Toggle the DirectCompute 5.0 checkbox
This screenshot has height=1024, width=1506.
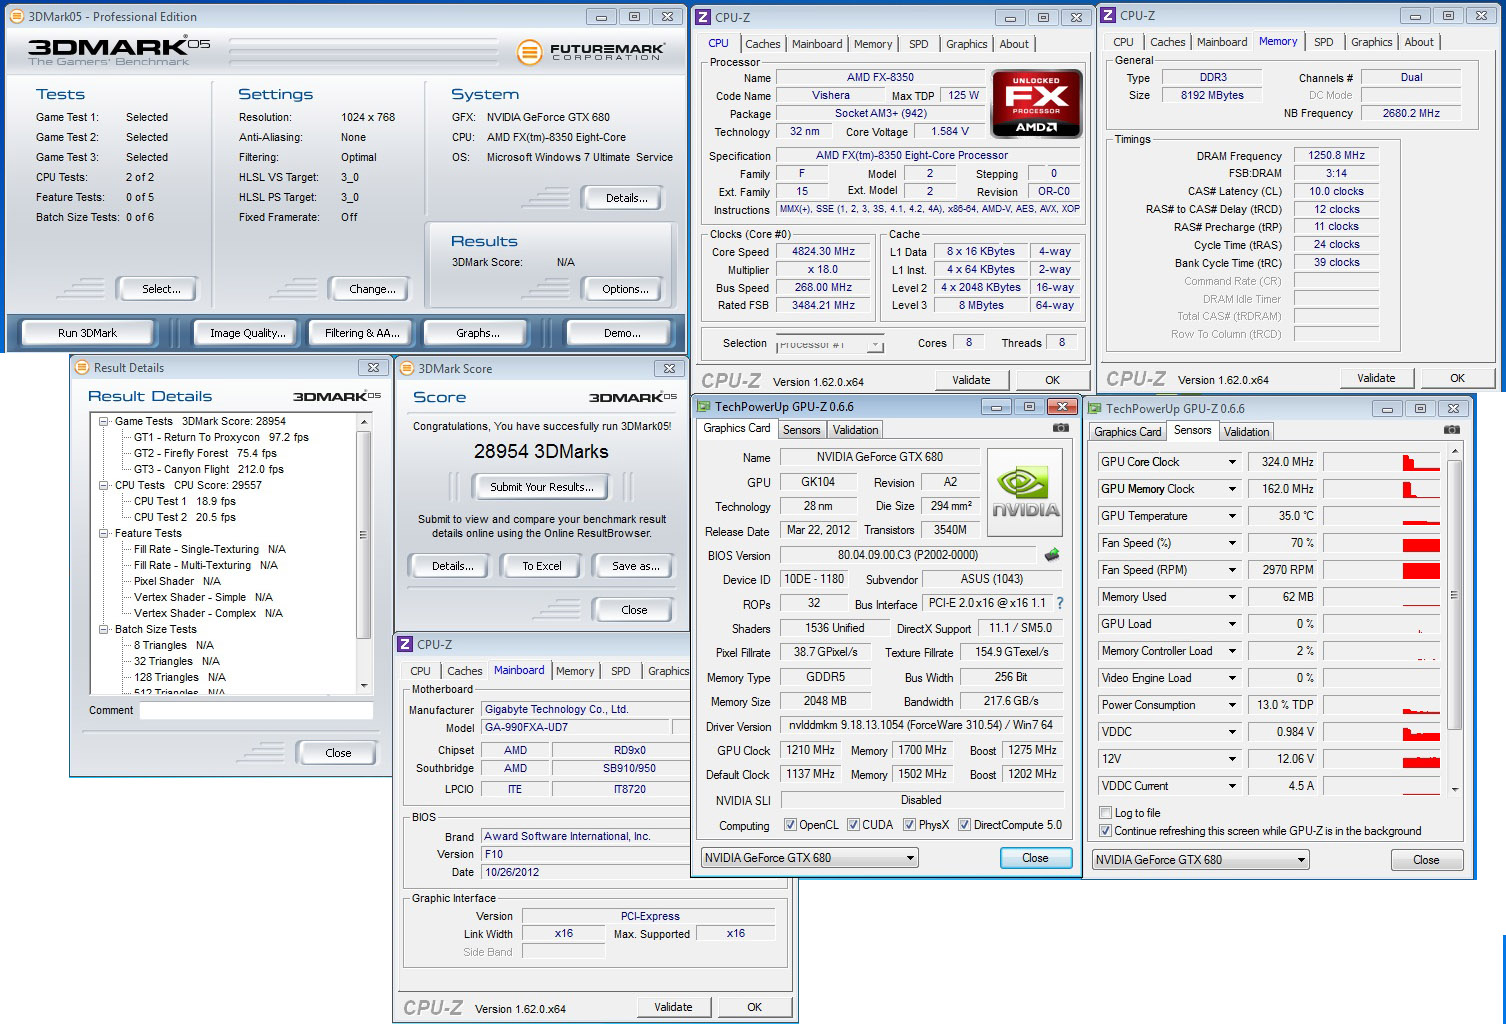(x=964, y=825)
